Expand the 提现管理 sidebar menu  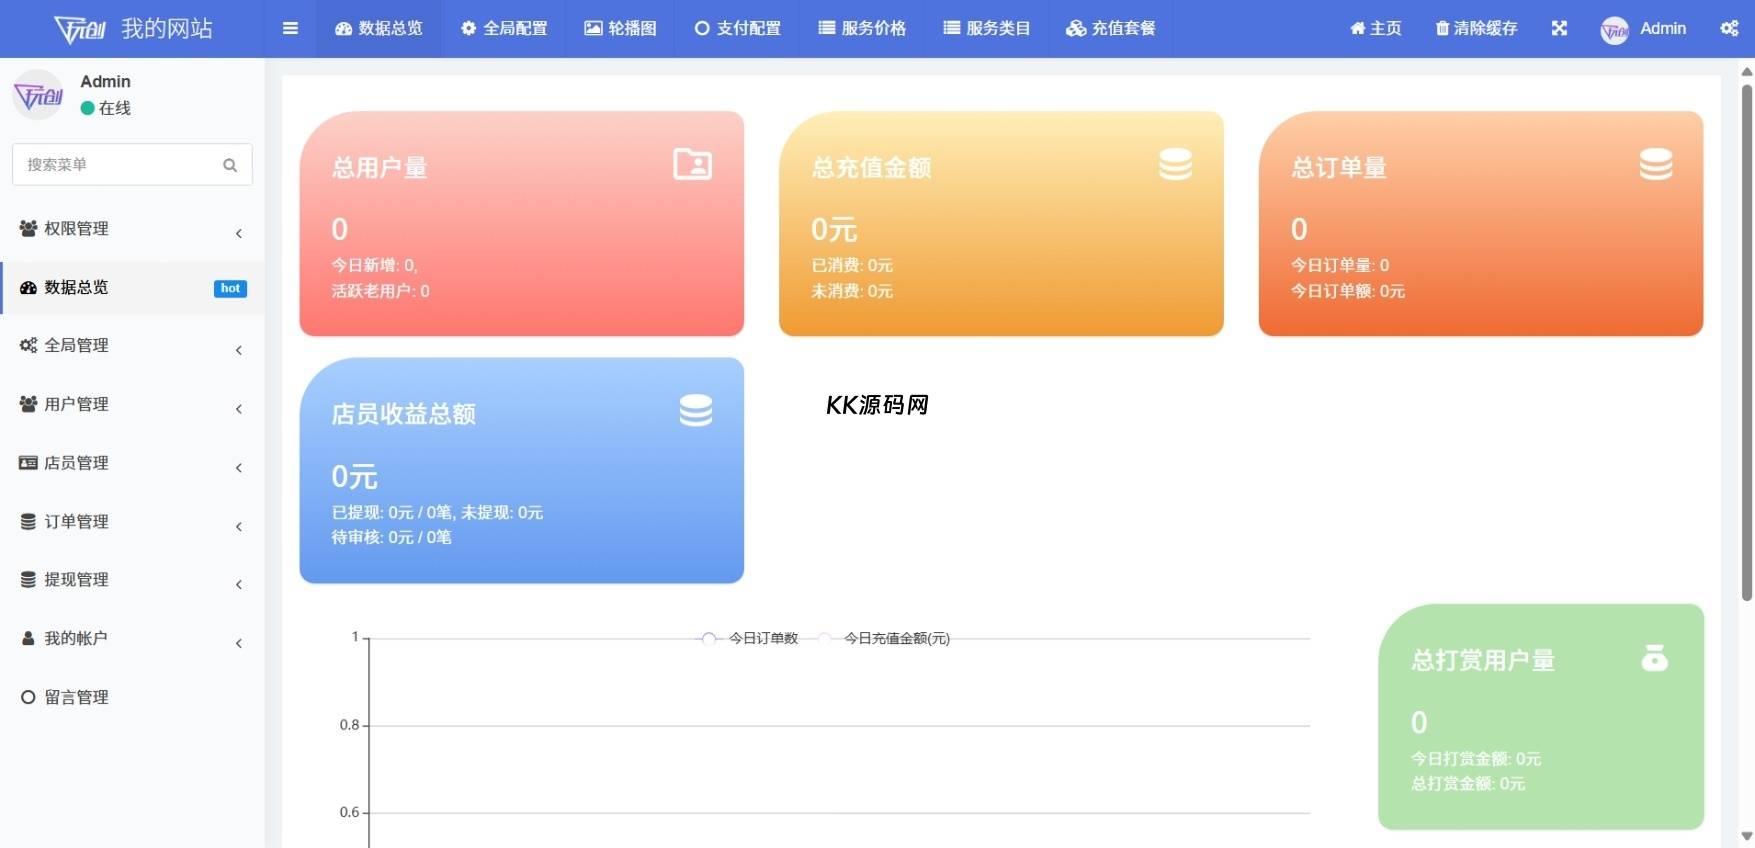131,580
